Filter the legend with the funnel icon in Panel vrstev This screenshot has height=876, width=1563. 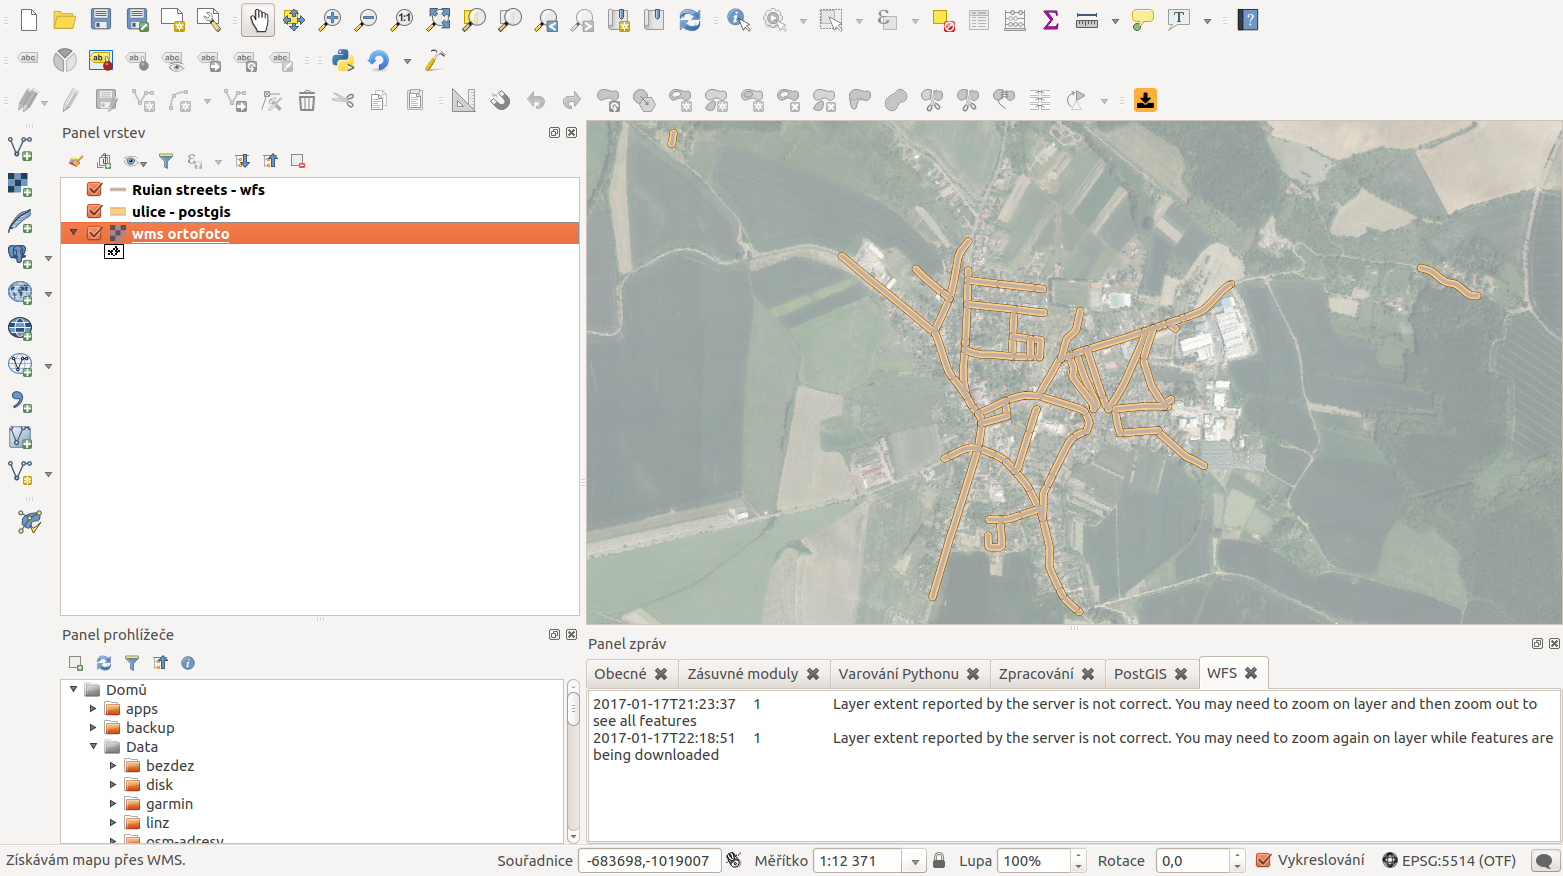(x=166, y=161)
